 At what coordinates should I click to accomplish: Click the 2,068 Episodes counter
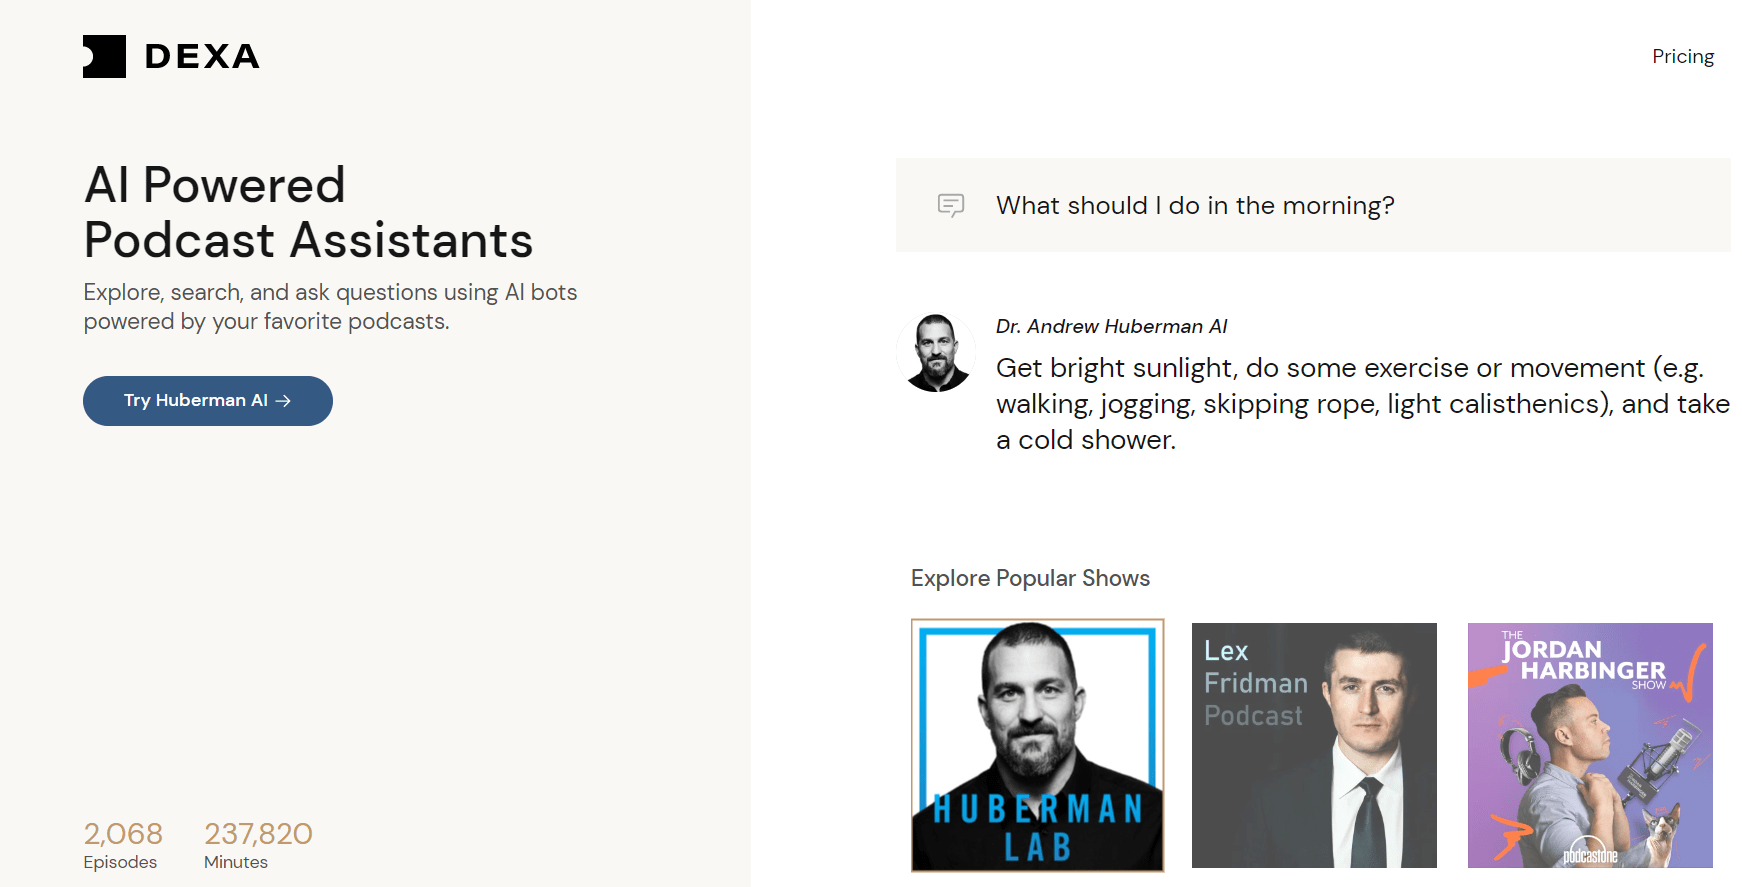click(123, 846)
